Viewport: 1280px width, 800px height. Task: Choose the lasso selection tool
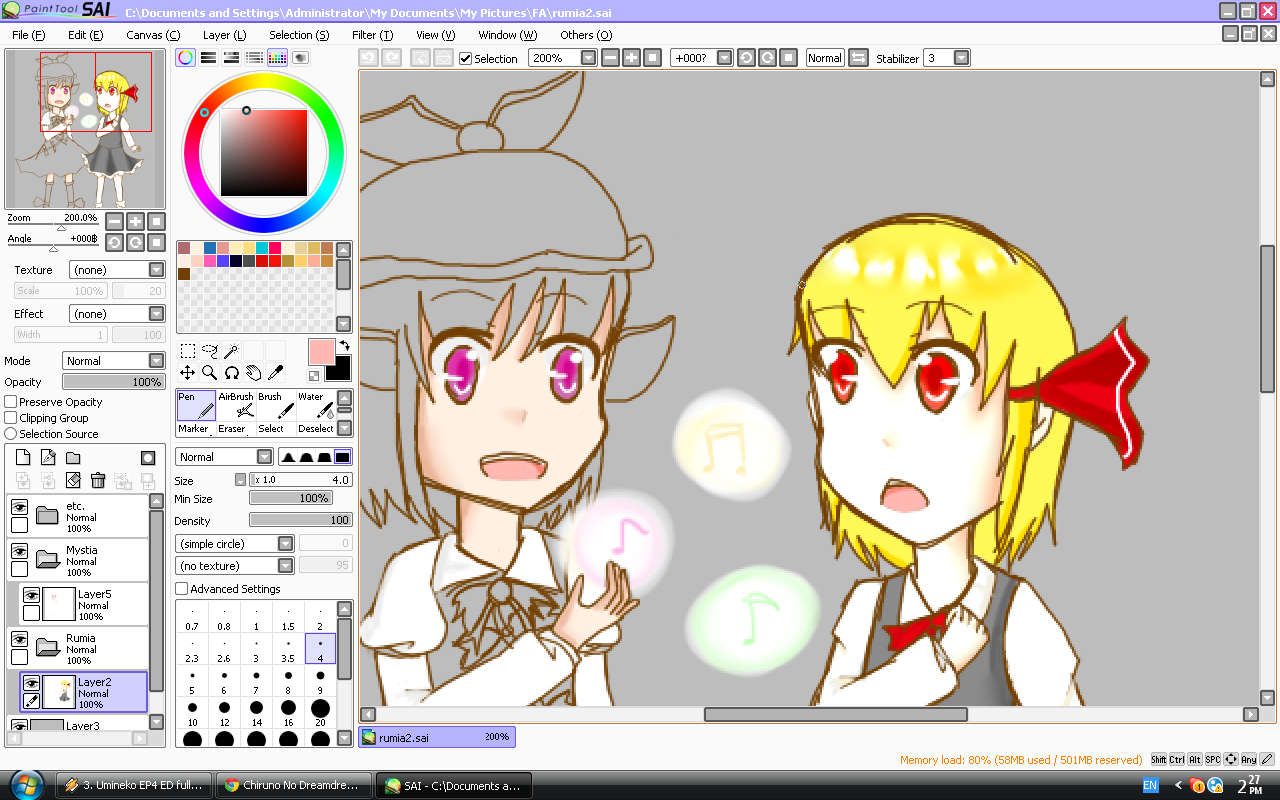click(210, 351)
